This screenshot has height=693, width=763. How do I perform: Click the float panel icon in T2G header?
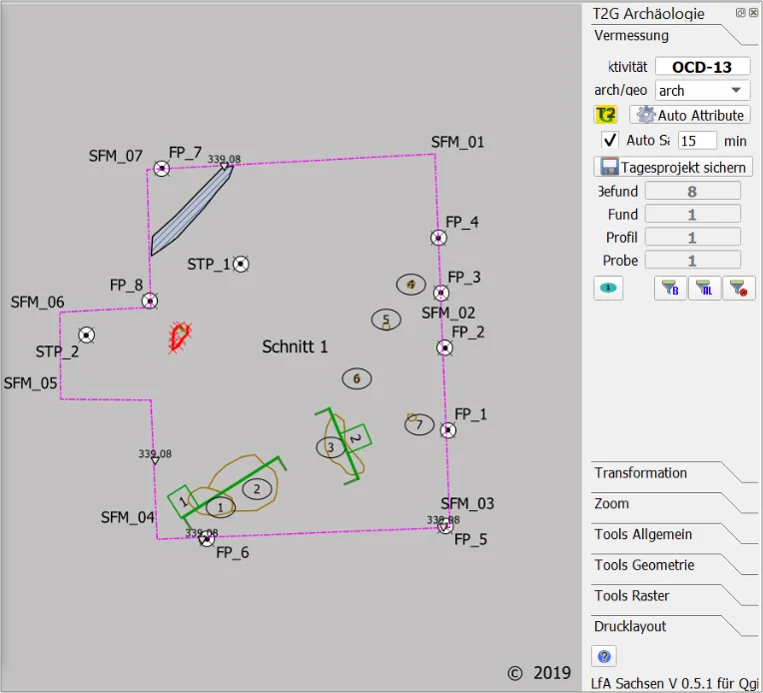[x=740, y=13]
